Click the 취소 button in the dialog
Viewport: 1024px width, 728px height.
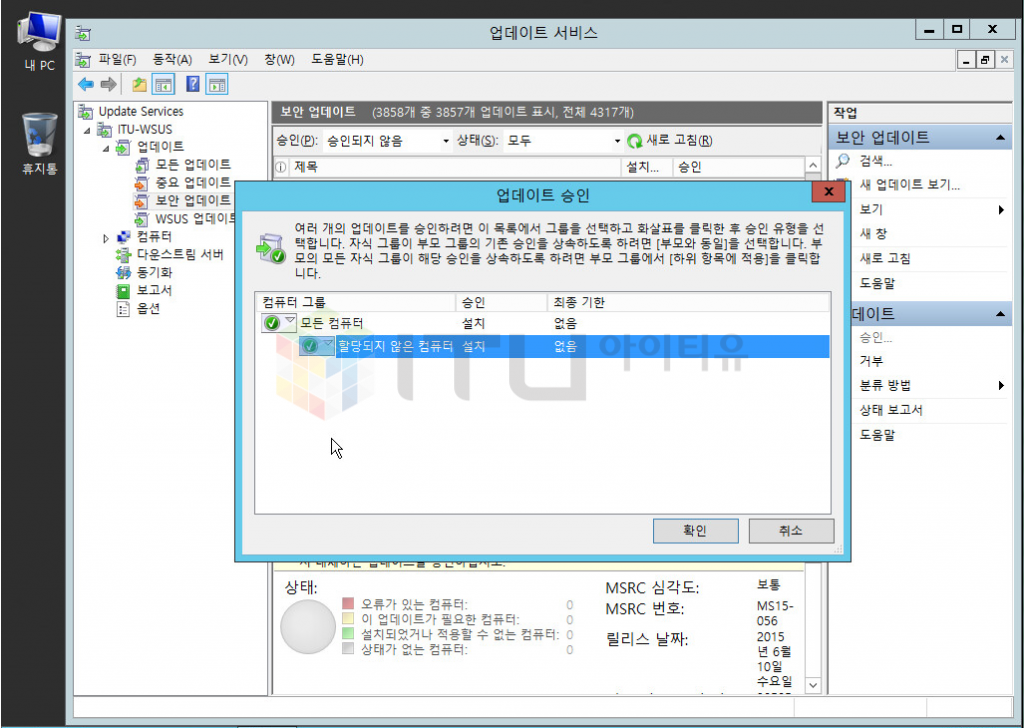(x=790, y=530)
